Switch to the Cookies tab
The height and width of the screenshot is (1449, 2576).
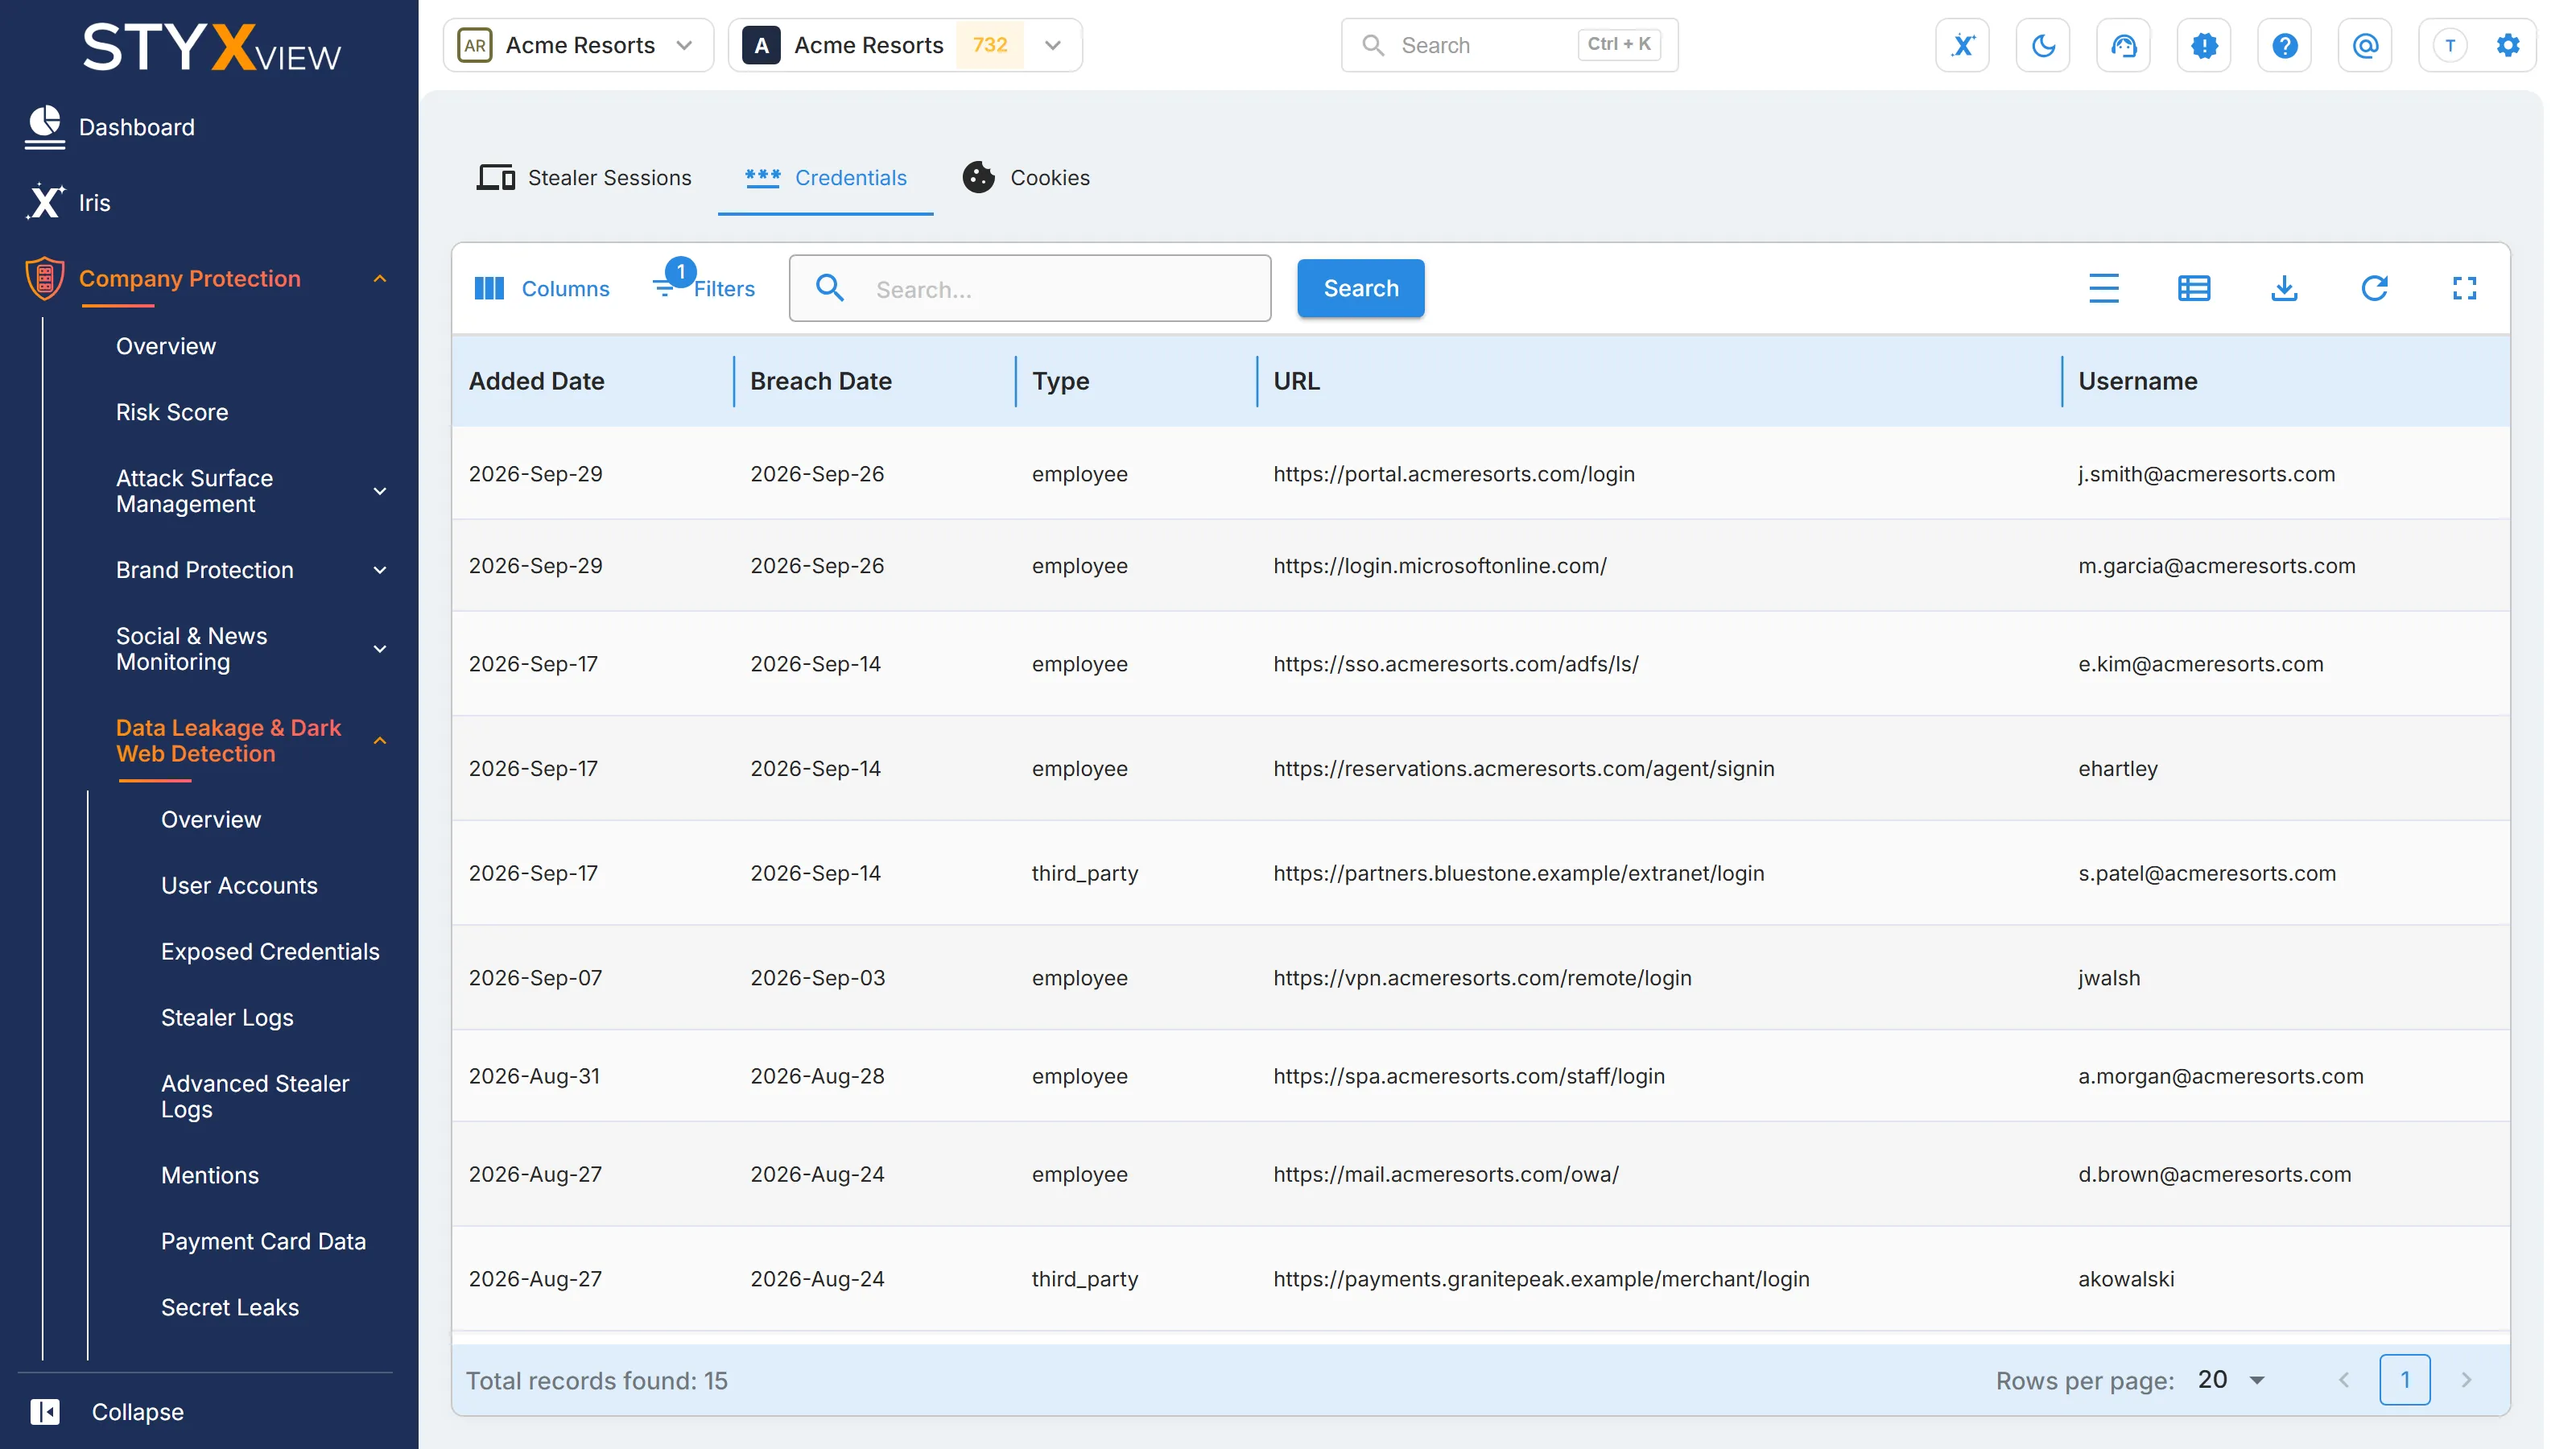coord(1026,178)
